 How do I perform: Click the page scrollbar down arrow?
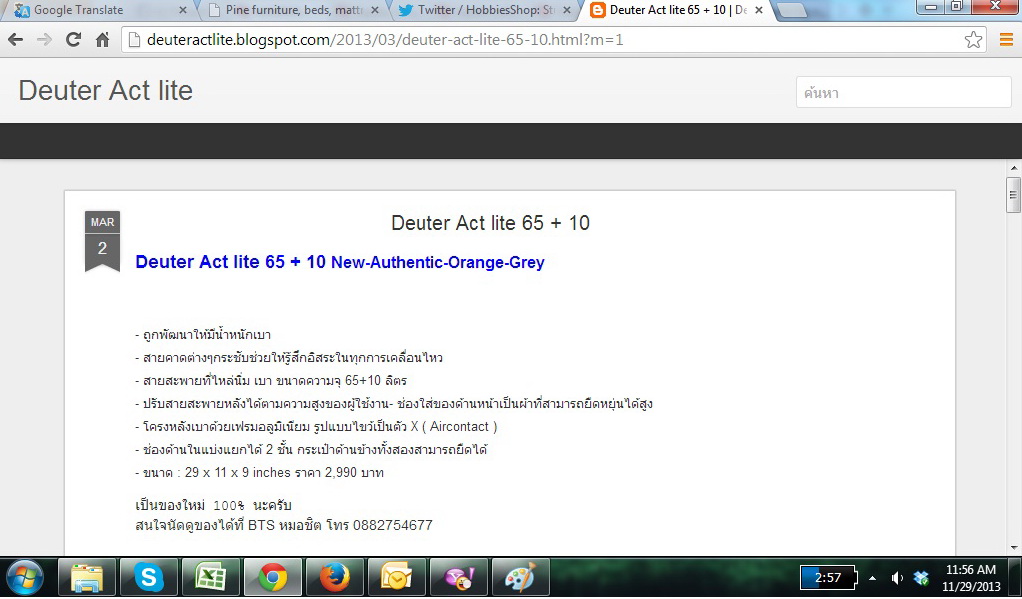pyautogui.click(x=1014, y=548)
